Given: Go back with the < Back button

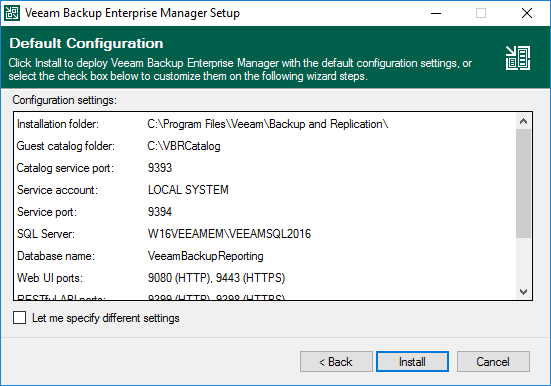Looking at the screenshot, I should pyautogui.click(x=336, y=361).
